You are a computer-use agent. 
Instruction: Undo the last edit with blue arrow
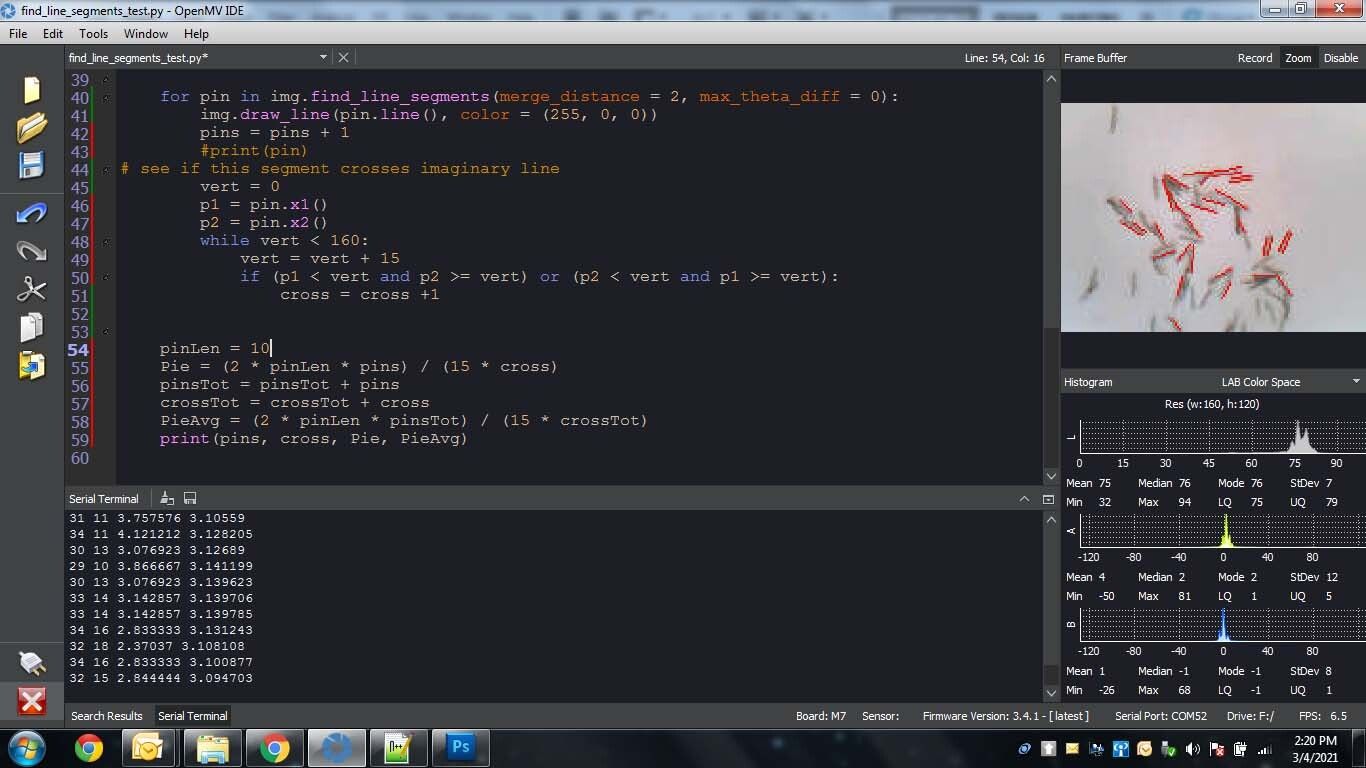pyautogui.click(x=31, y=212)
